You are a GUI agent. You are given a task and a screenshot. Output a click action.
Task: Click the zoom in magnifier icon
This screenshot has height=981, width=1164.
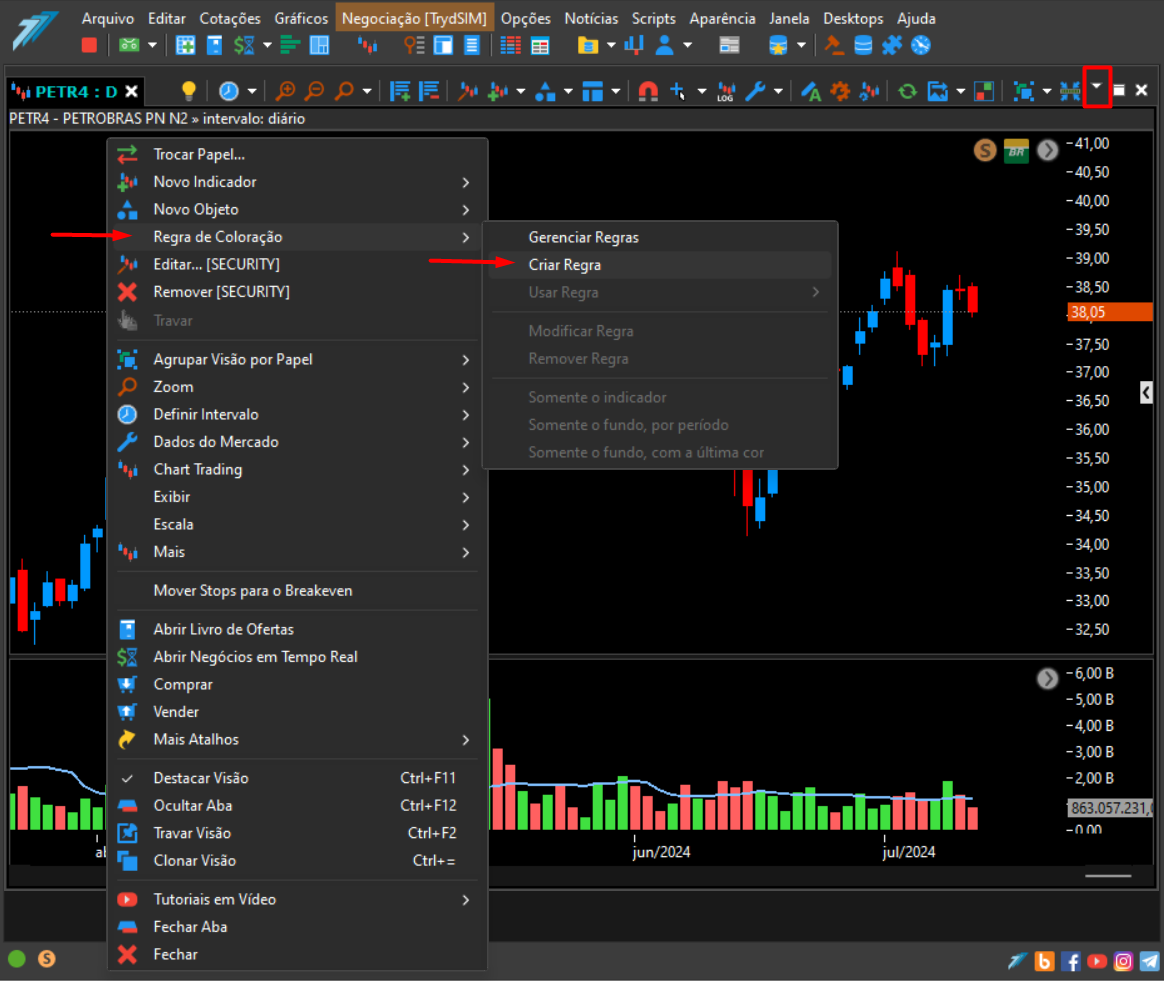285,91
